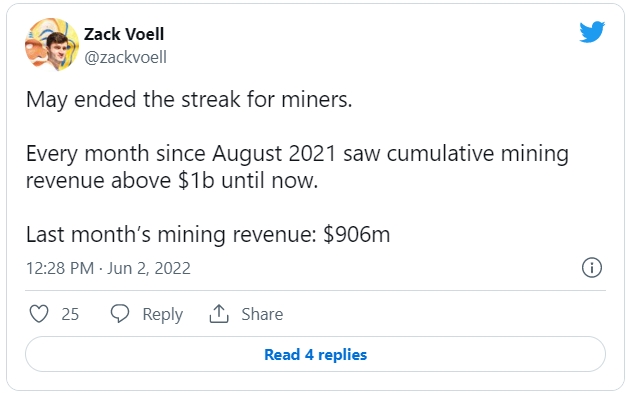Like the tweet with heart icon

pyautogui.click(x=39, y=314)
